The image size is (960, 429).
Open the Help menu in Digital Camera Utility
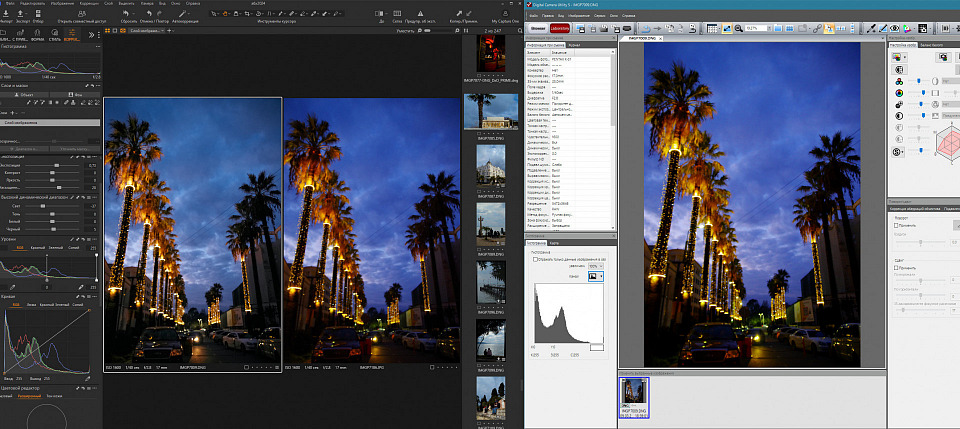(628, 15)
